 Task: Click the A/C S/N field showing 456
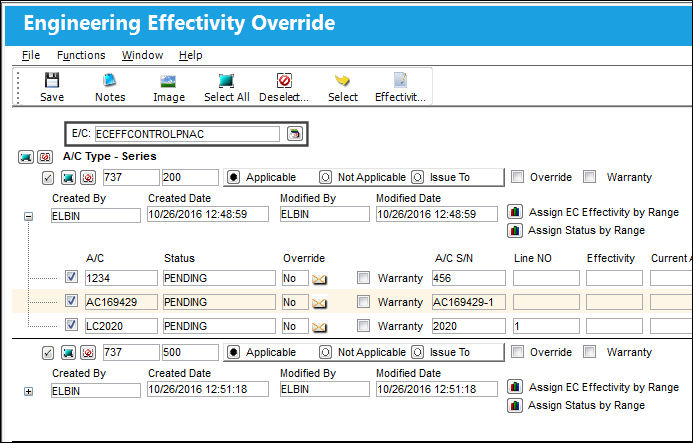[x=468, y=278]
